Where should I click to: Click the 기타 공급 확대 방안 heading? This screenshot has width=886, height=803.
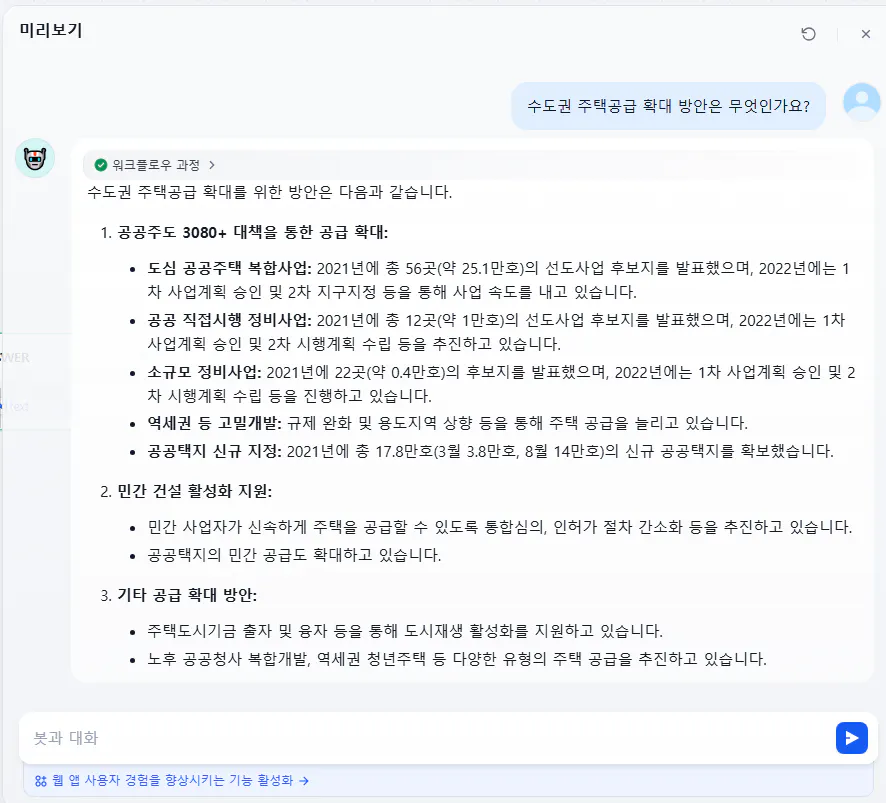187,595
